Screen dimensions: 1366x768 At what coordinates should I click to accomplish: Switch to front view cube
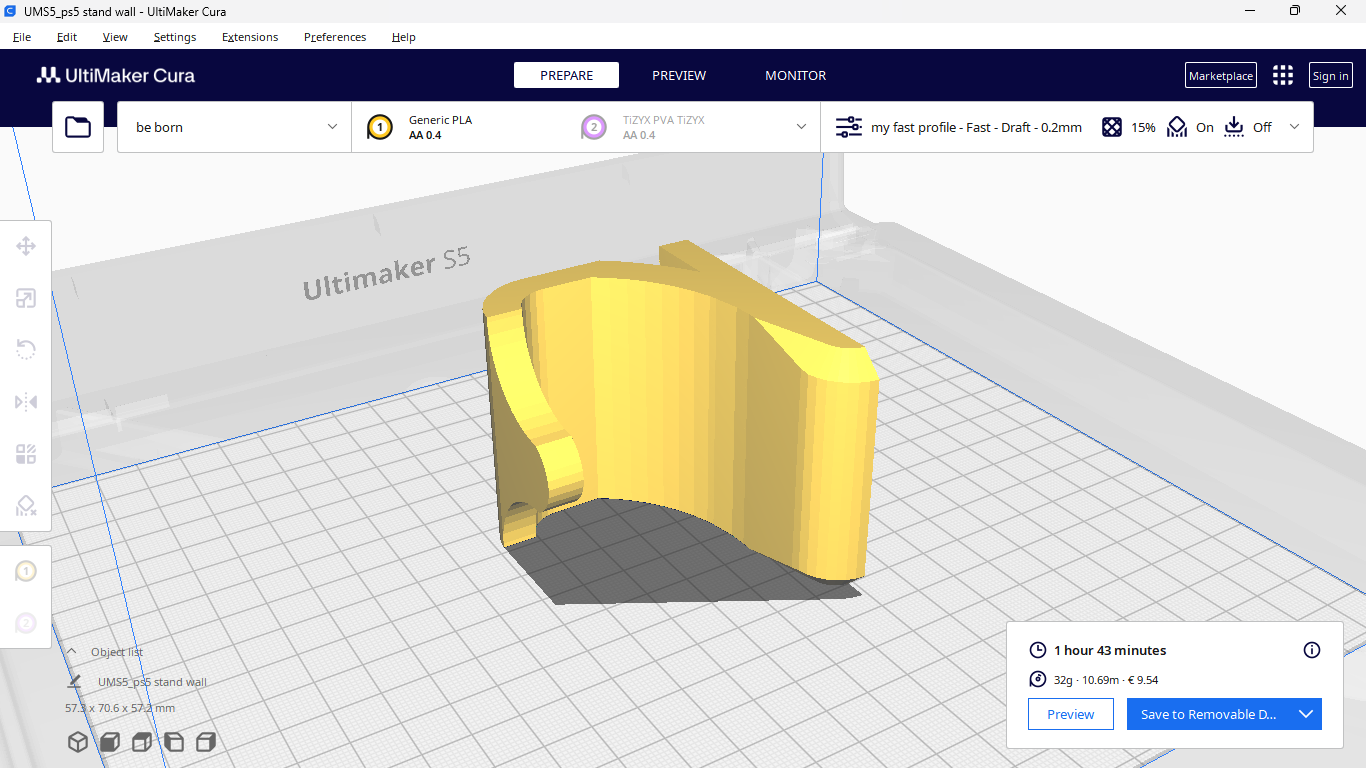110,742
